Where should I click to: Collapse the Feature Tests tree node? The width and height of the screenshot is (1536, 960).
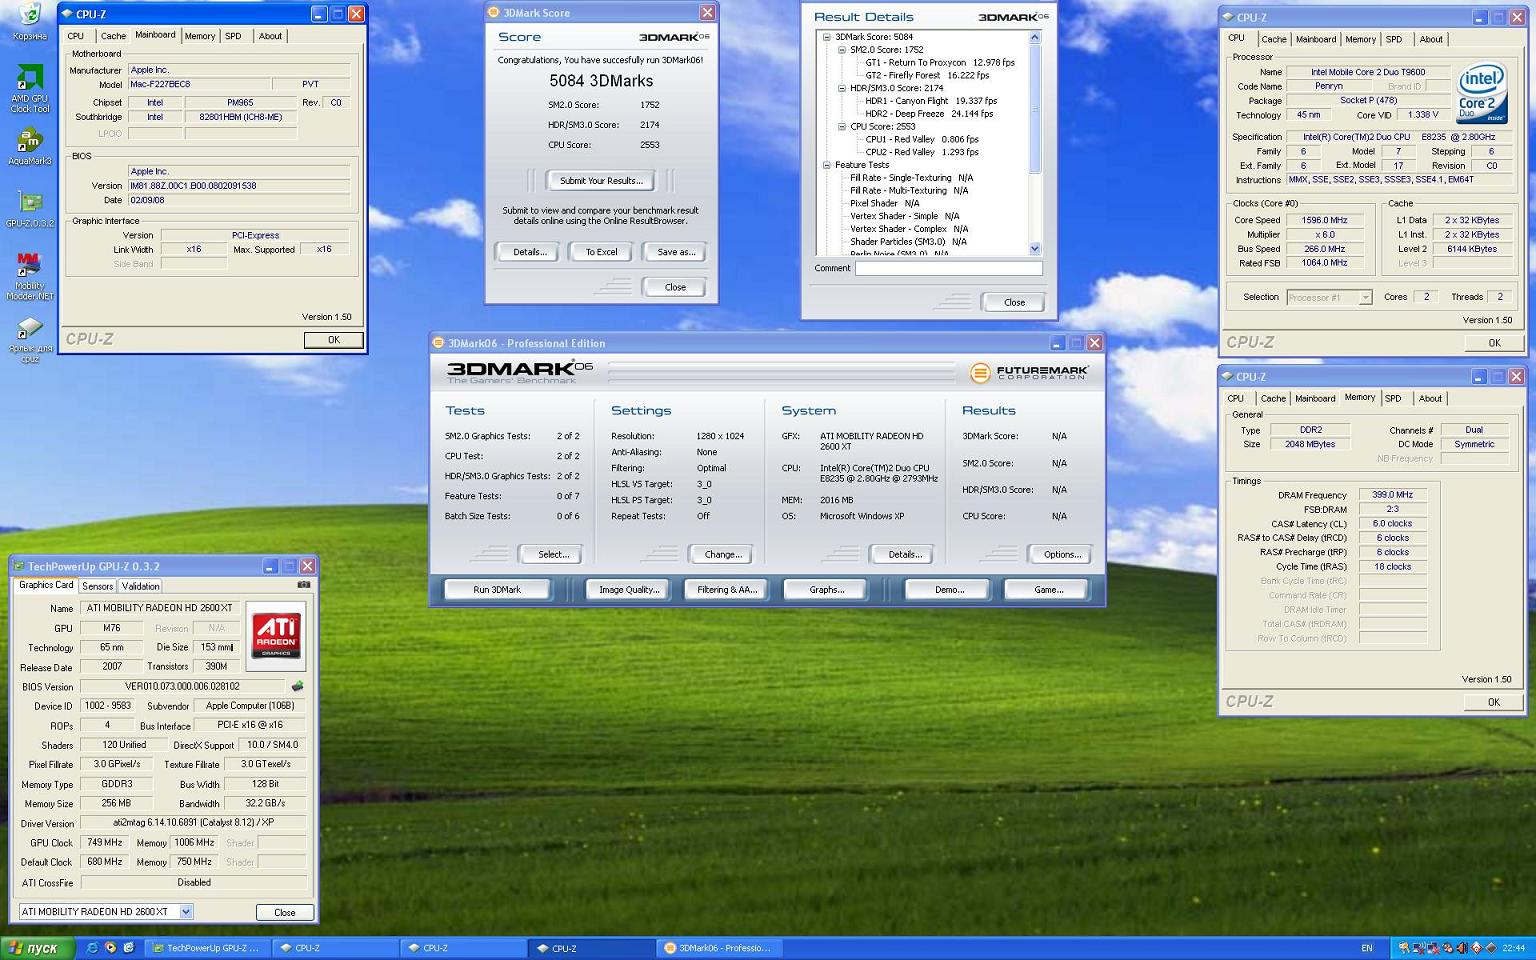(x=826, y=165)
